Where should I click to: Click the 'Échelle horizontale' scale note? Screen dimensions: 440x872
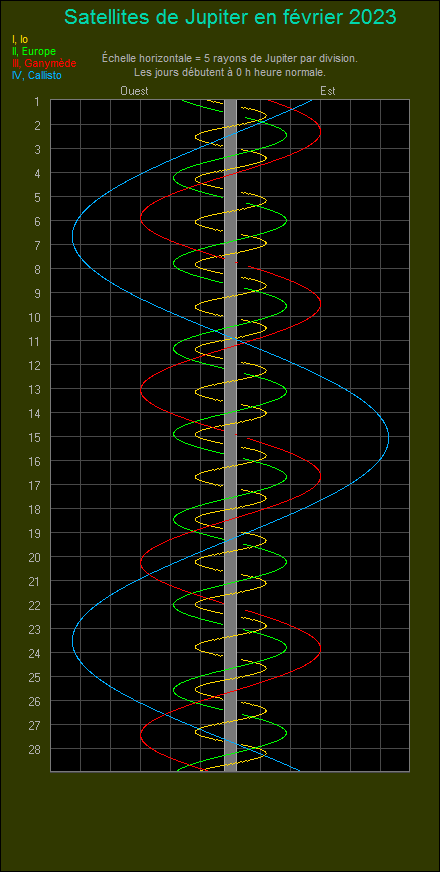coord(230,58)
